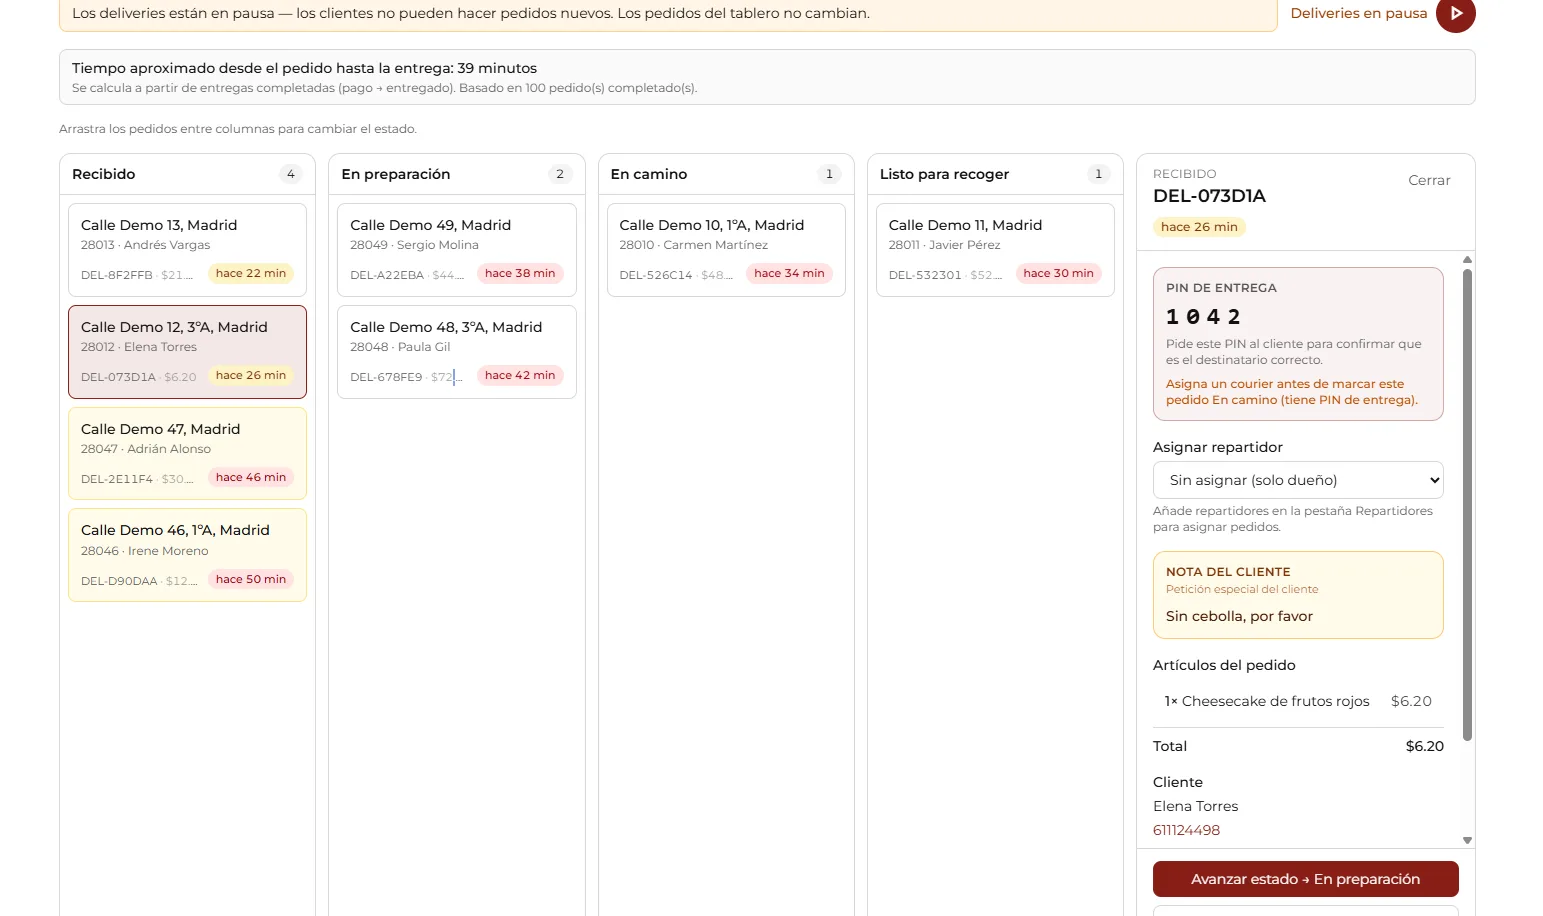Select order card Calle Demo 12, 3ºA

(187, 352)
